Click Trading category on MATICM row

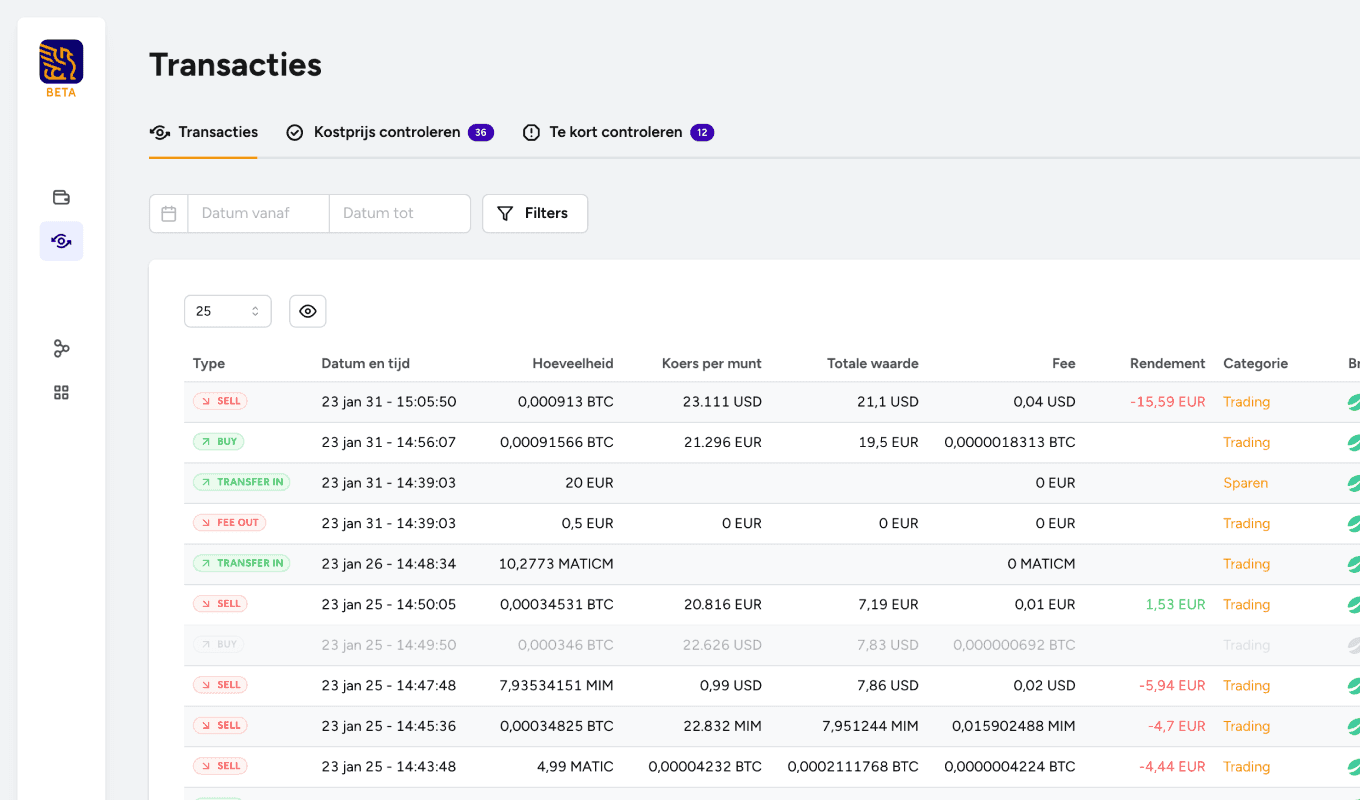(x=1247, y=564)
